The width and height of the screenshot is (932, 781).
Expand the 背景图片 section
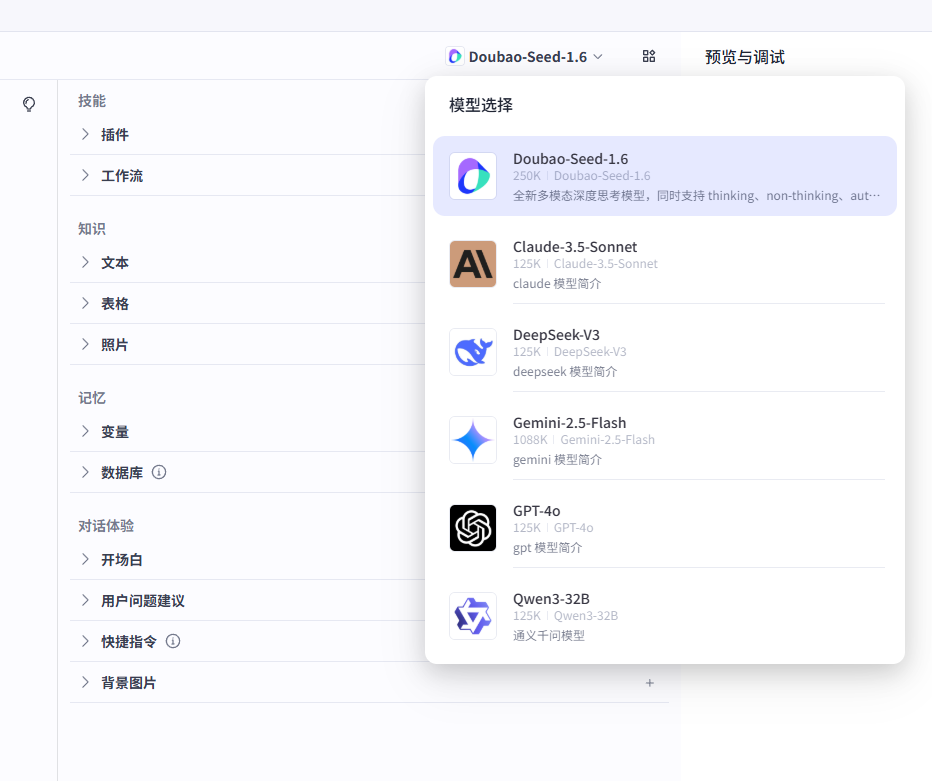(85, 682)
